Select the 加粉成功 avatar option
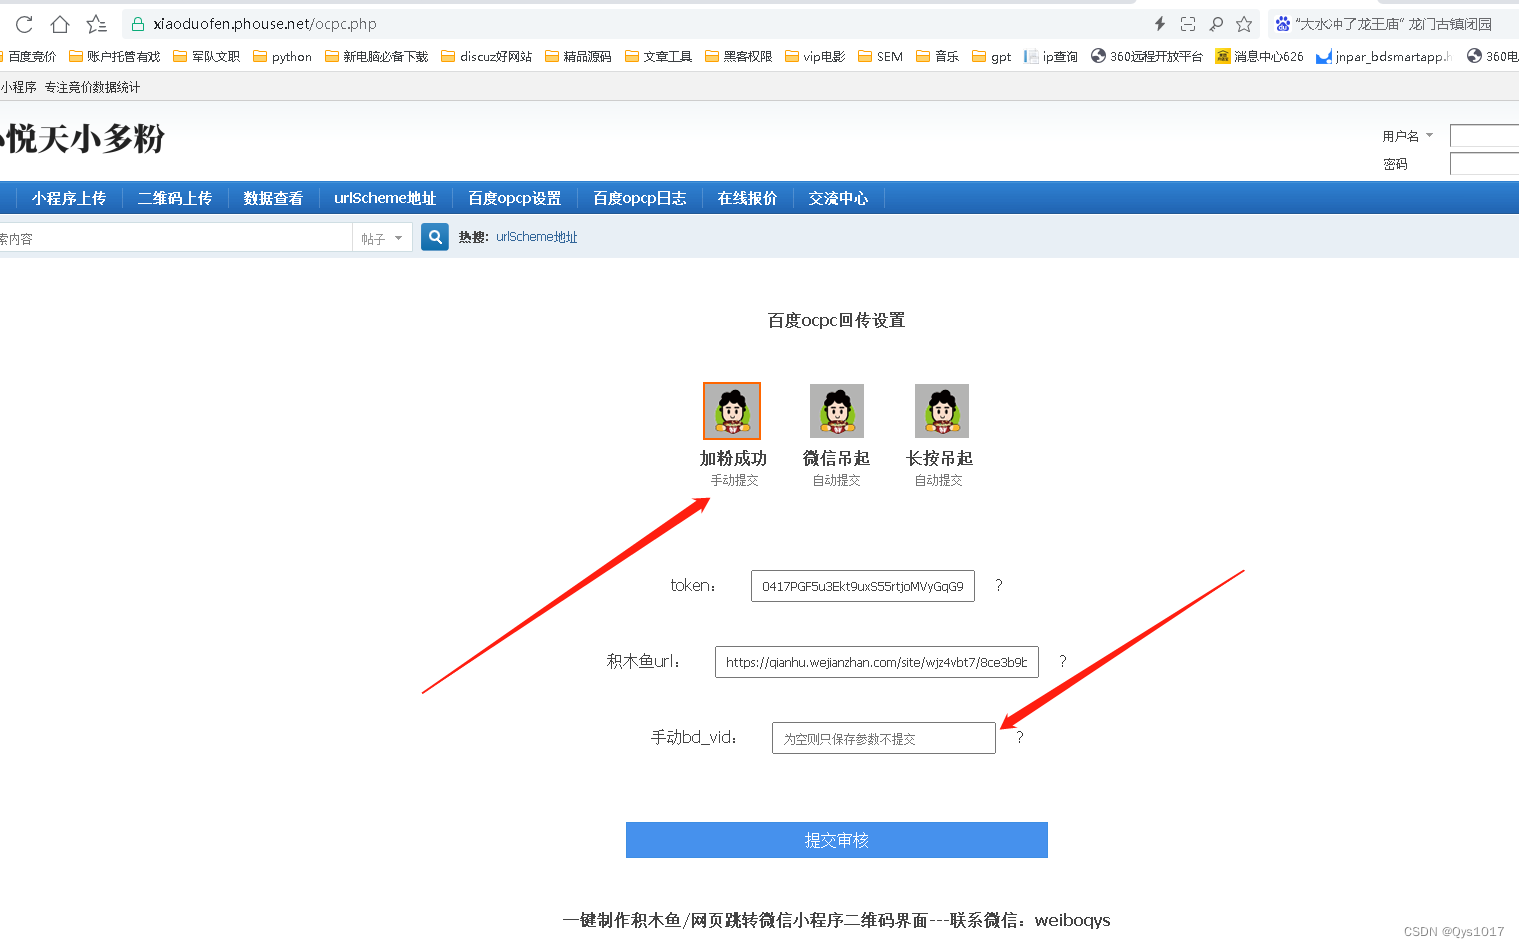This screenshot has height=948, width=1519. pos(732,411)
